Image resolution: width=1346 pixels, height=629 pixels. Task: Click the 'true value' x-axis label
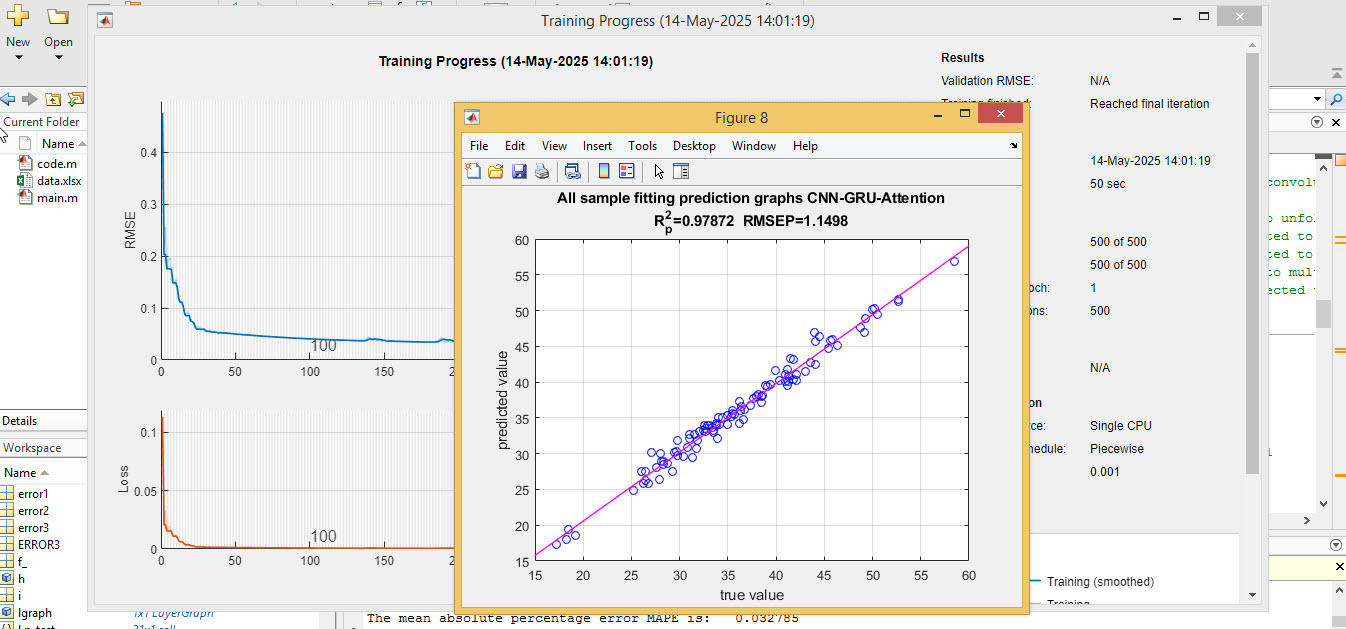pos(752,595)
